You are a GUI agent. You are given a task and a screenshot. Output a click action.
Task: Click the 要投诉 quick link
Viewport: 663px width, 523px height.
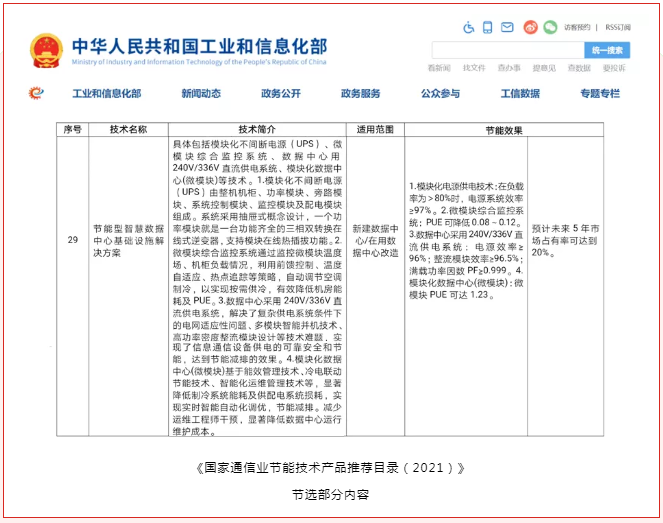(614, 68)
